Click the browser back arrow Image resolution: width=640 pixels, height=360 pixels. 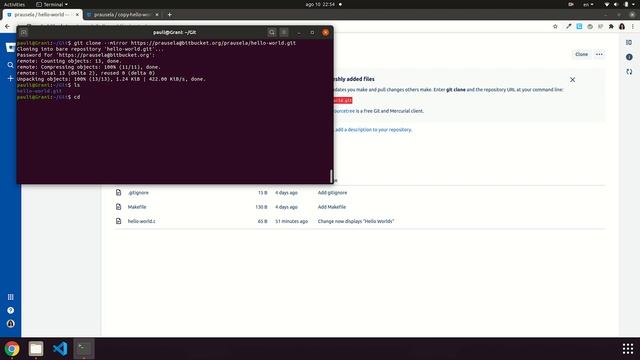[x=7, y=27]
